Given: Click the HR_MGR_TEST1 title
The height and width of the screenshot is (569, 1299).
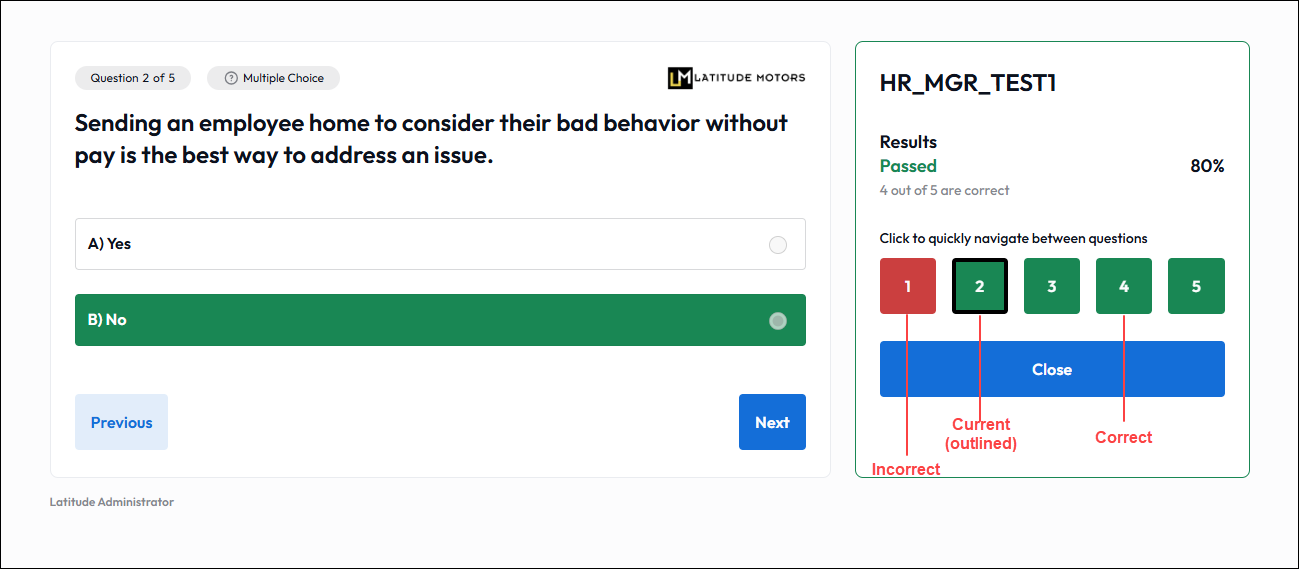Looking at the screenshot, I should click(x=968, y=84).
